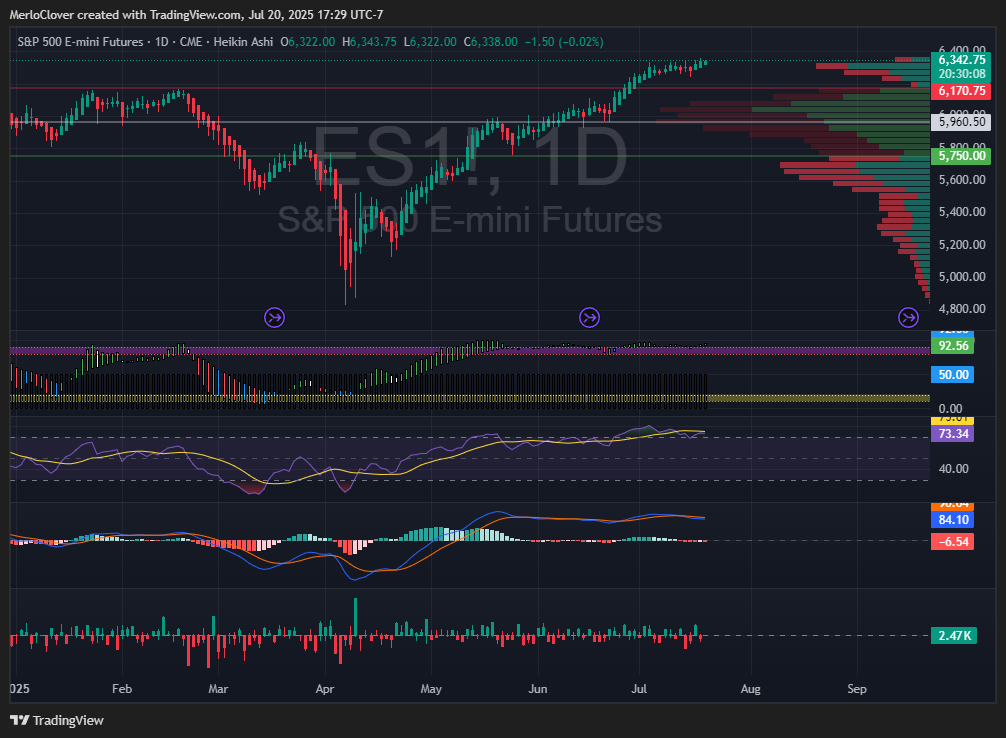Select the green 5,750.00 price level label
The image size is (1006, 738).
[x=961, y=156]
